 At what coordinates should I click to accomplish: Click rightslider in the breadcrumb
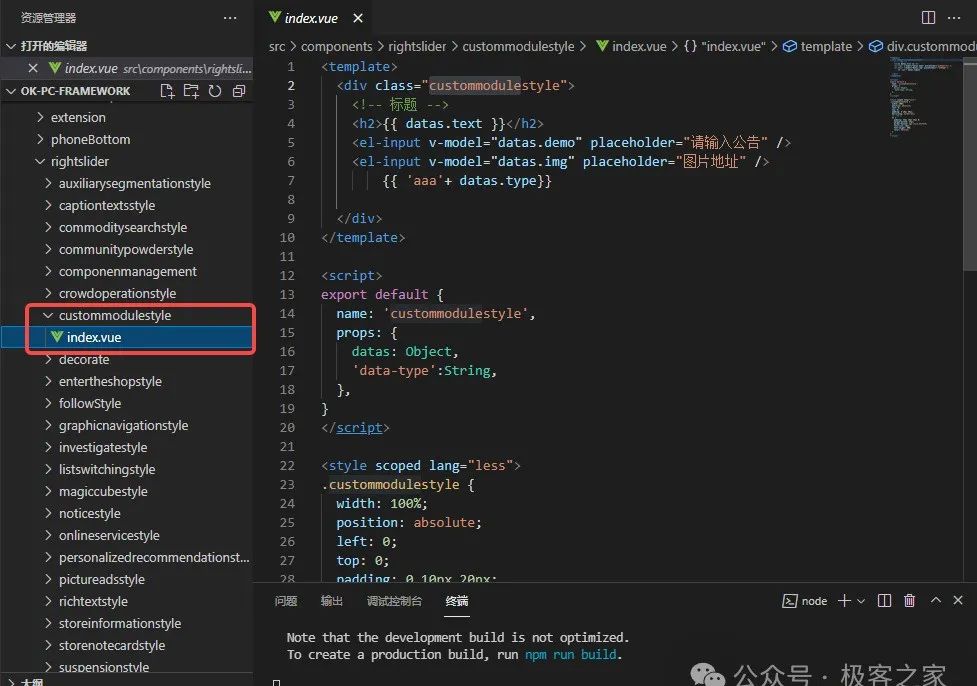(x=417, y=46)
